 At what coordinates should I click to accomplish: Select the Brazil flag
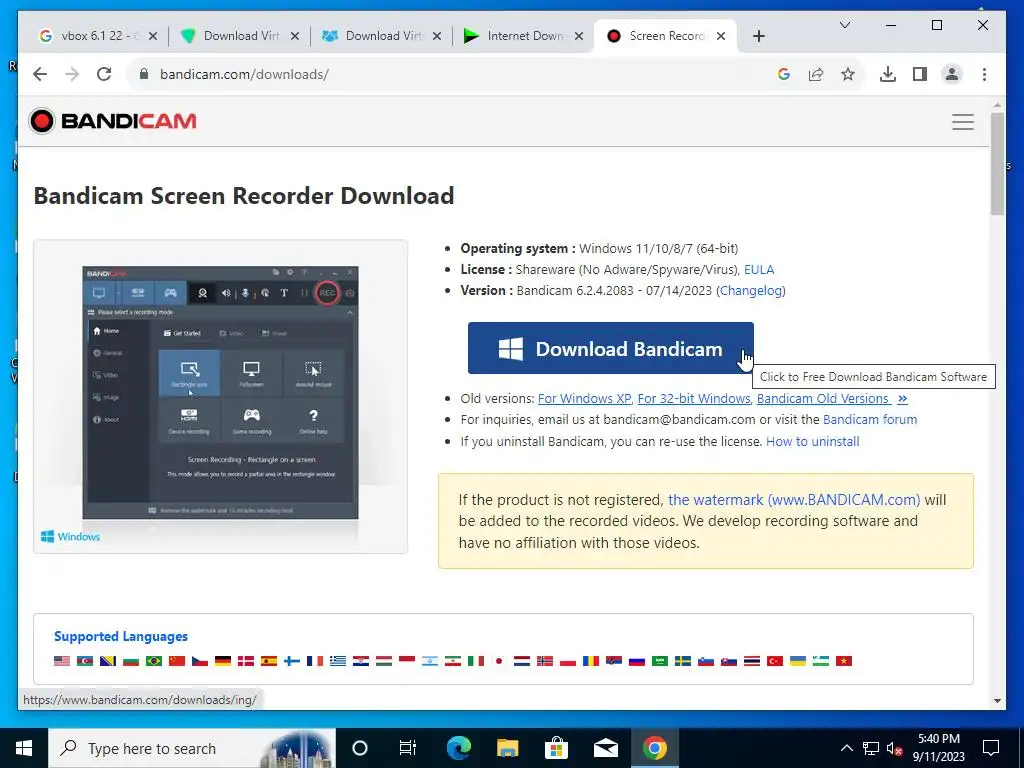(x=154, y=661)
